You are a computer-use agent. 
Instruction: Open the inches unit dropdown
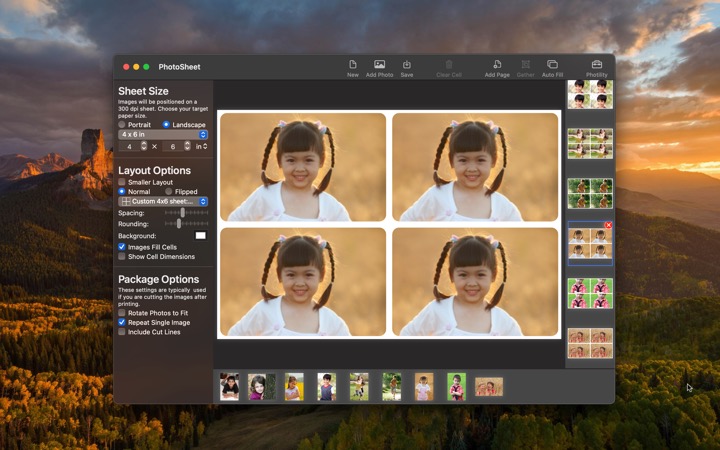click(202, 146)
